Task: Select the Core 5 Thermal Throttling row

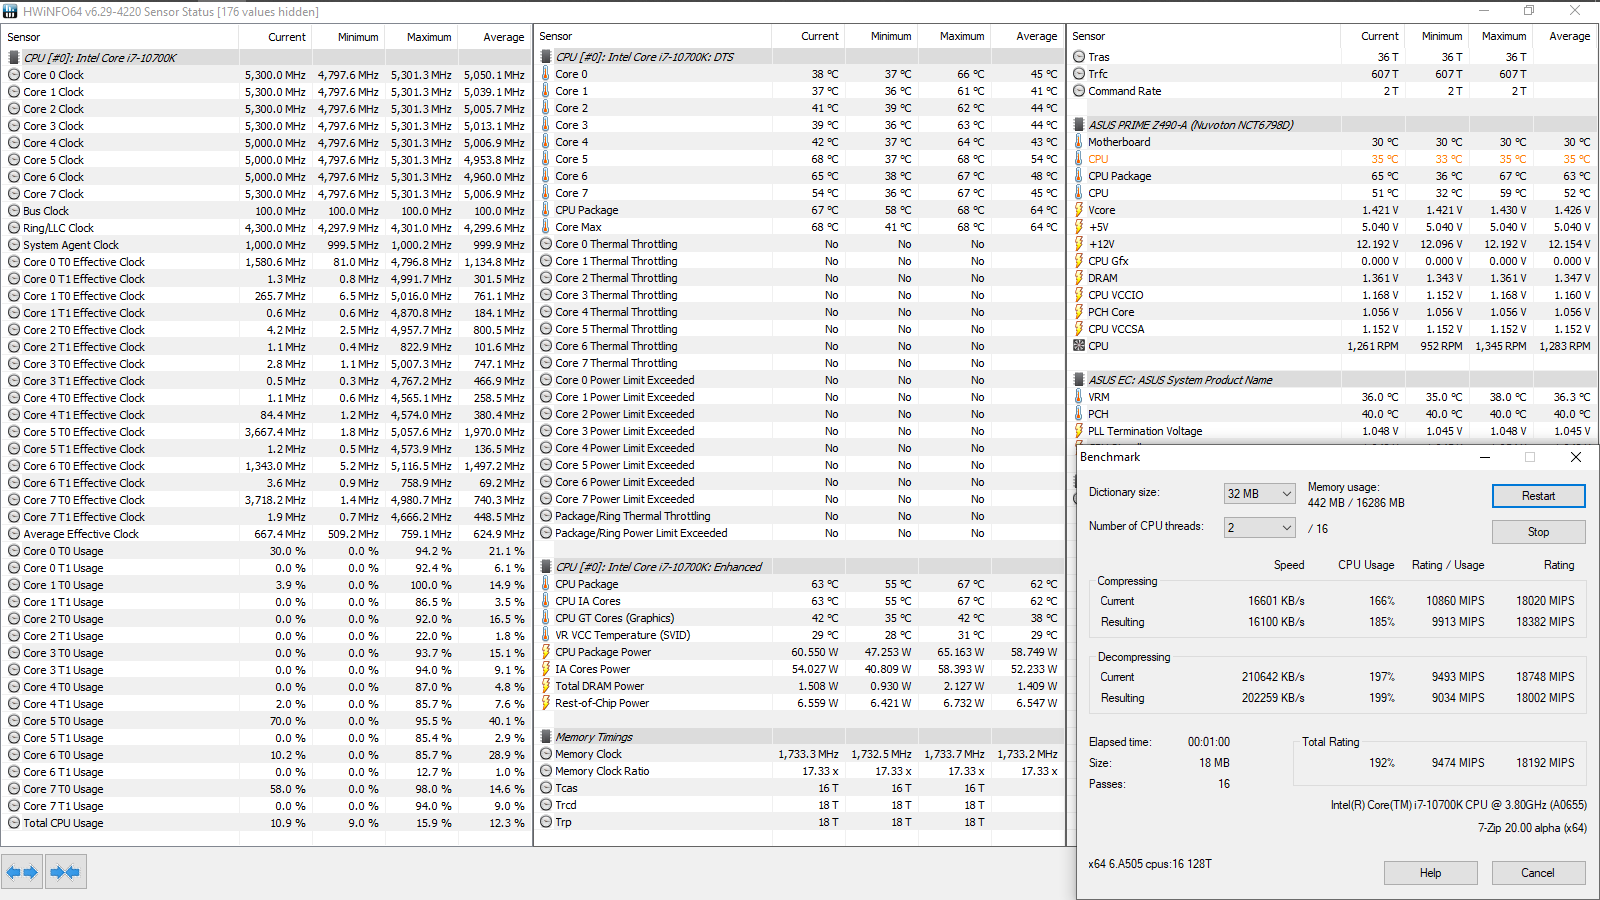Action: coord(800,329)
